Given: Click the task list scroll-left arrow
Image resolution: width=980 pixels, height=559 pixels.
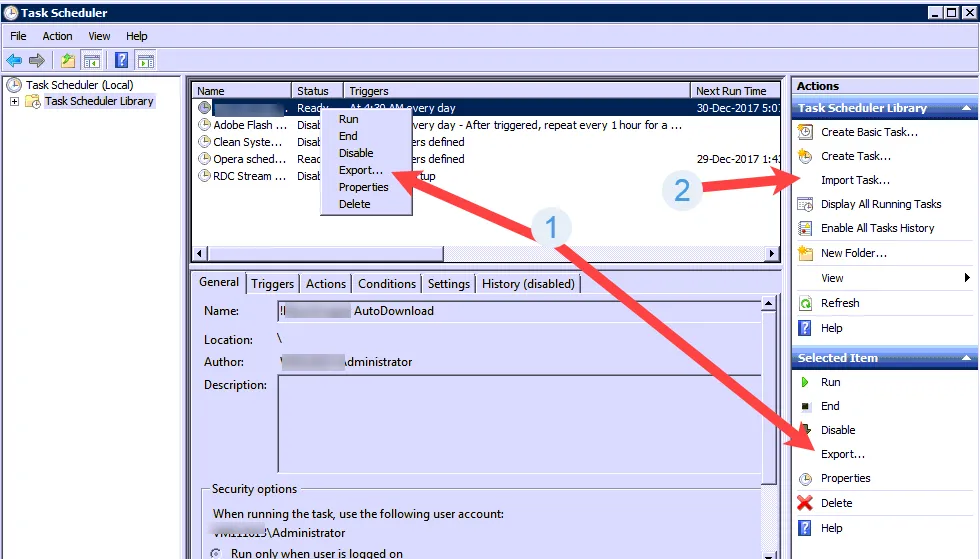Looking at the screenshot, I should point(199,253).
